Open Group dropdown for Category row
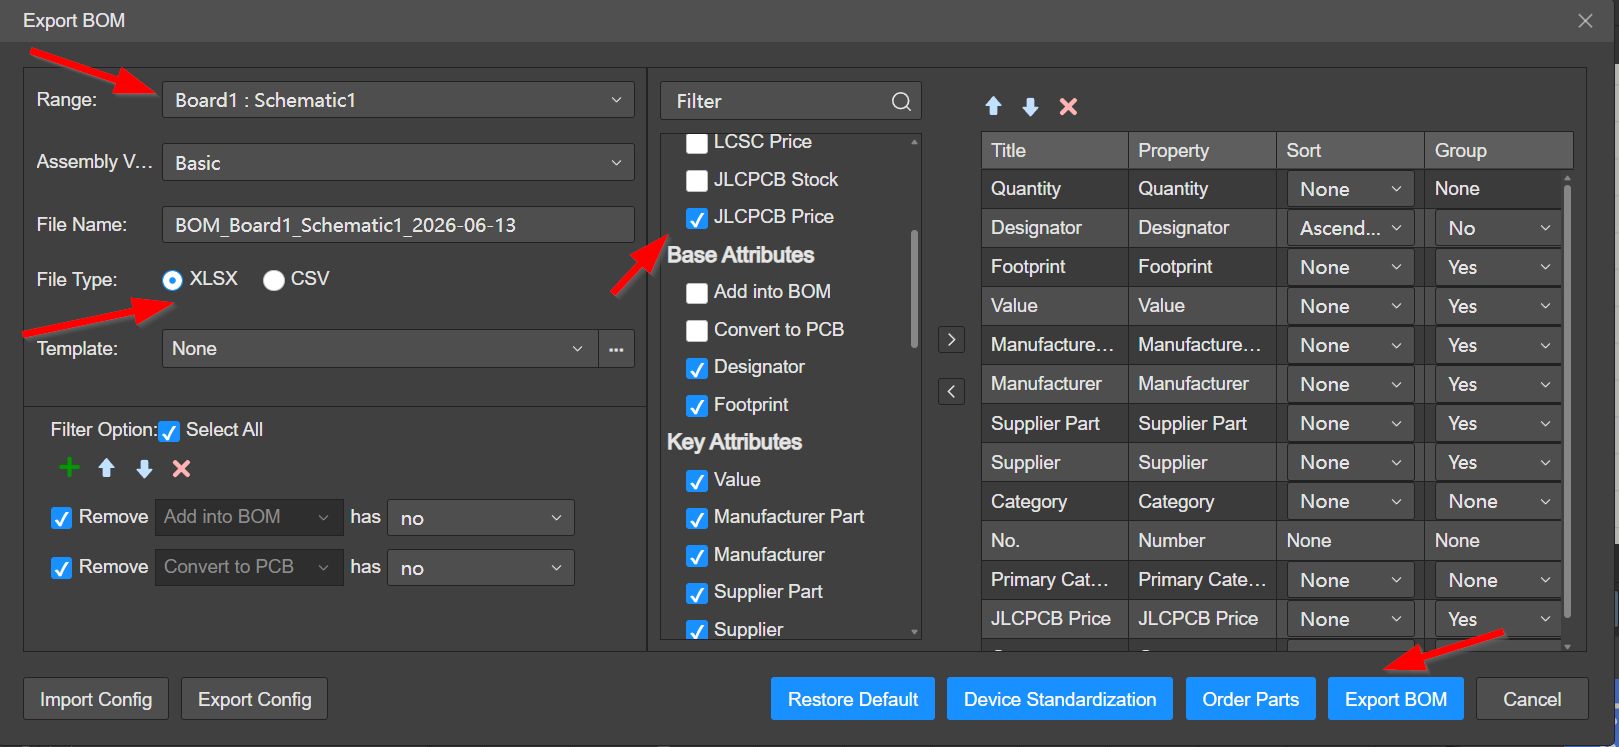 tap(1498, 501)
